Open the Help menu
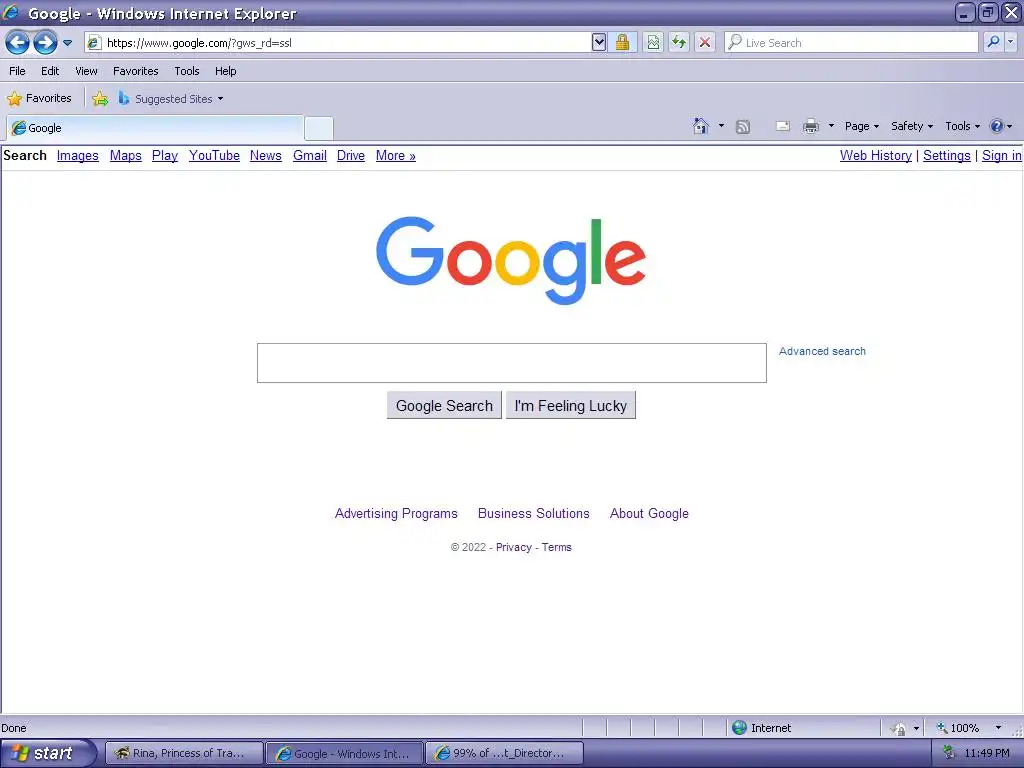This screenshot has height=768, width=1024. (x=225, y=71)
